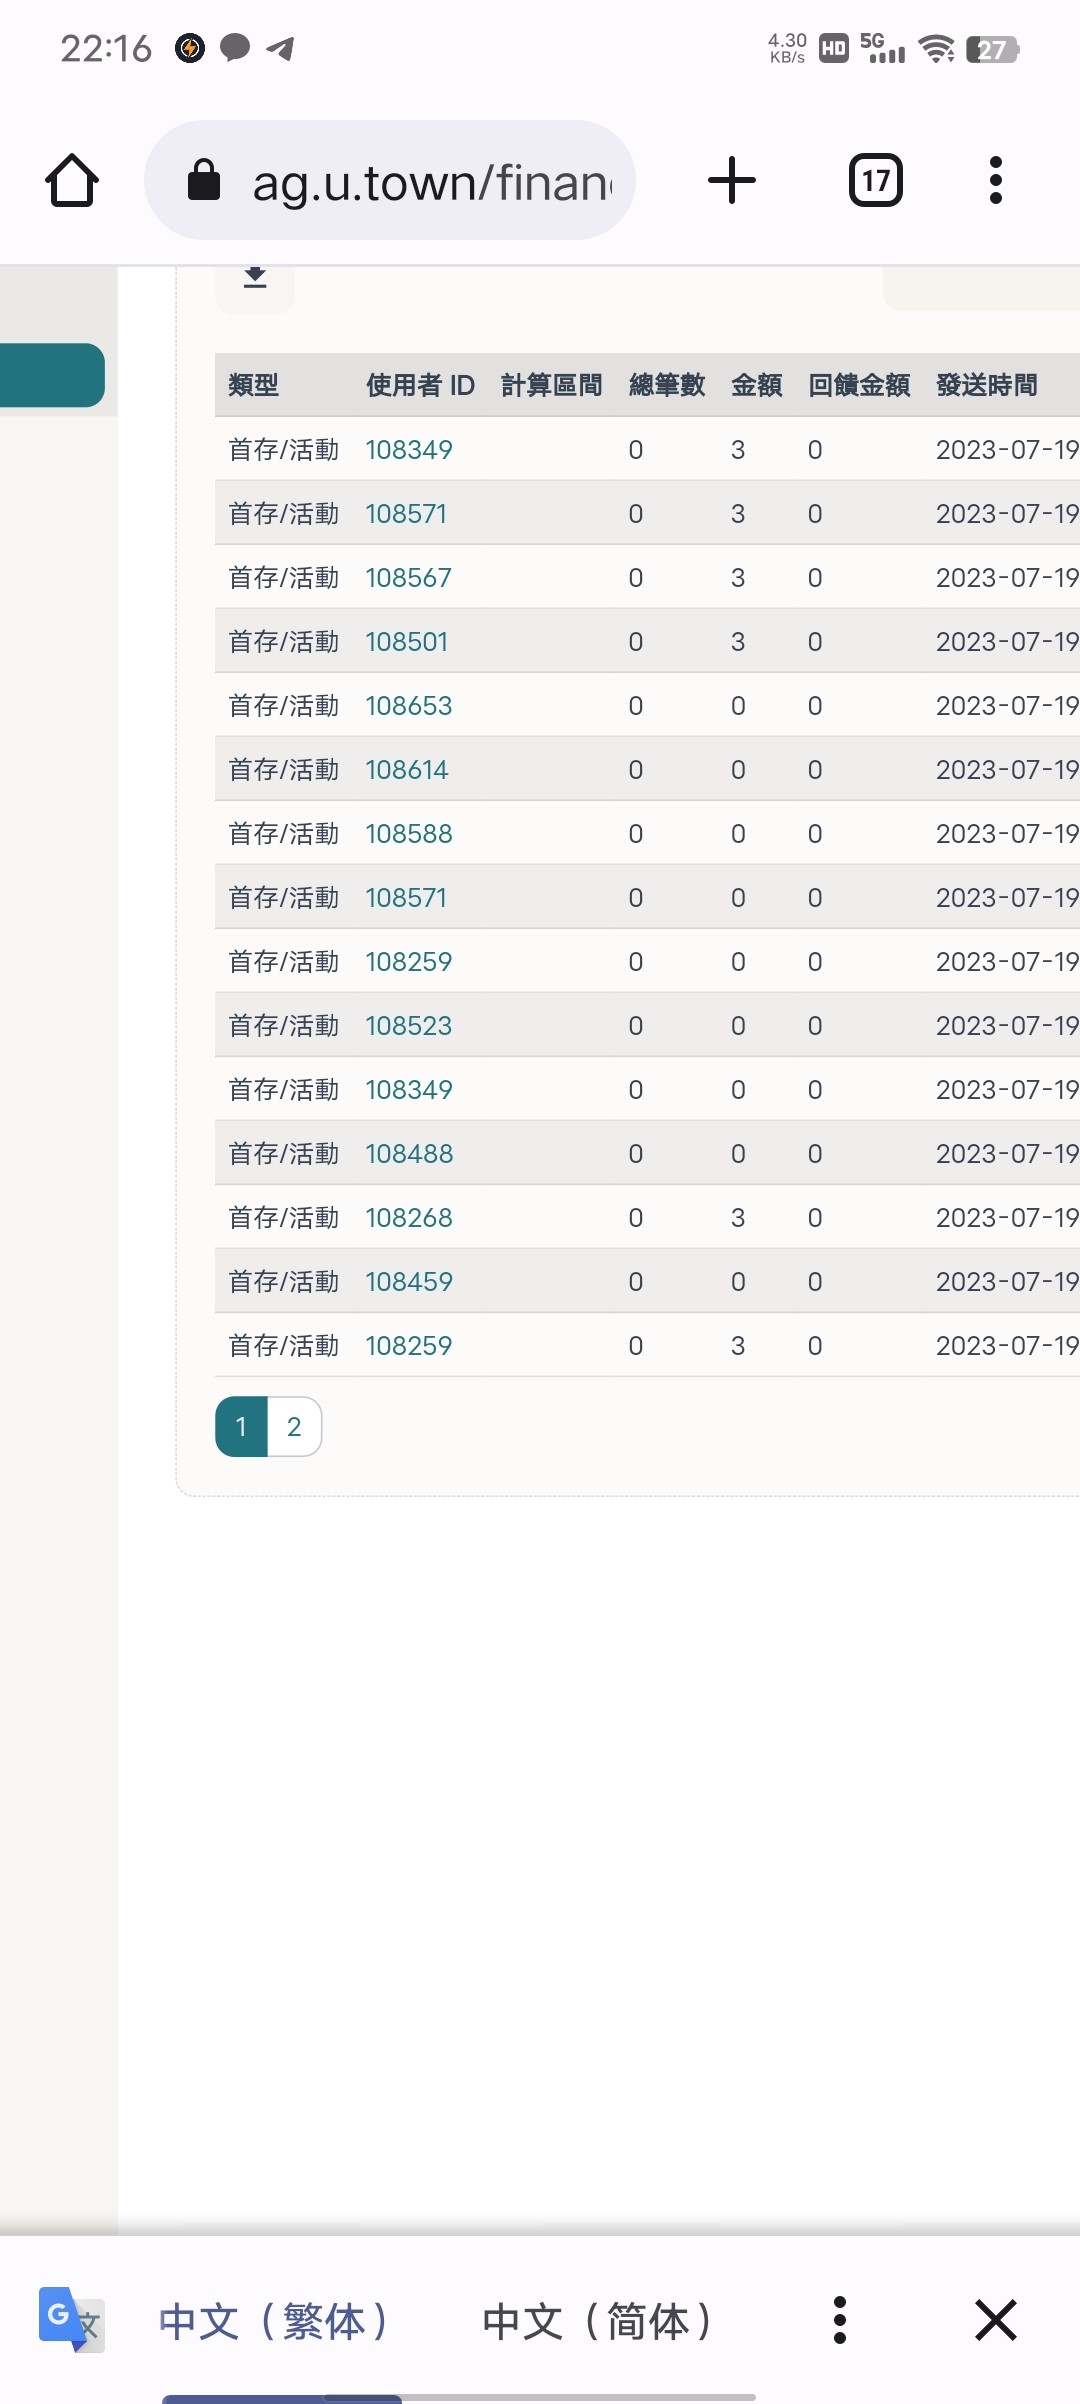Click the download export icon above table
This screenshot has width=1080, height=2404.
pyautogui.click(x=255, y=279)
